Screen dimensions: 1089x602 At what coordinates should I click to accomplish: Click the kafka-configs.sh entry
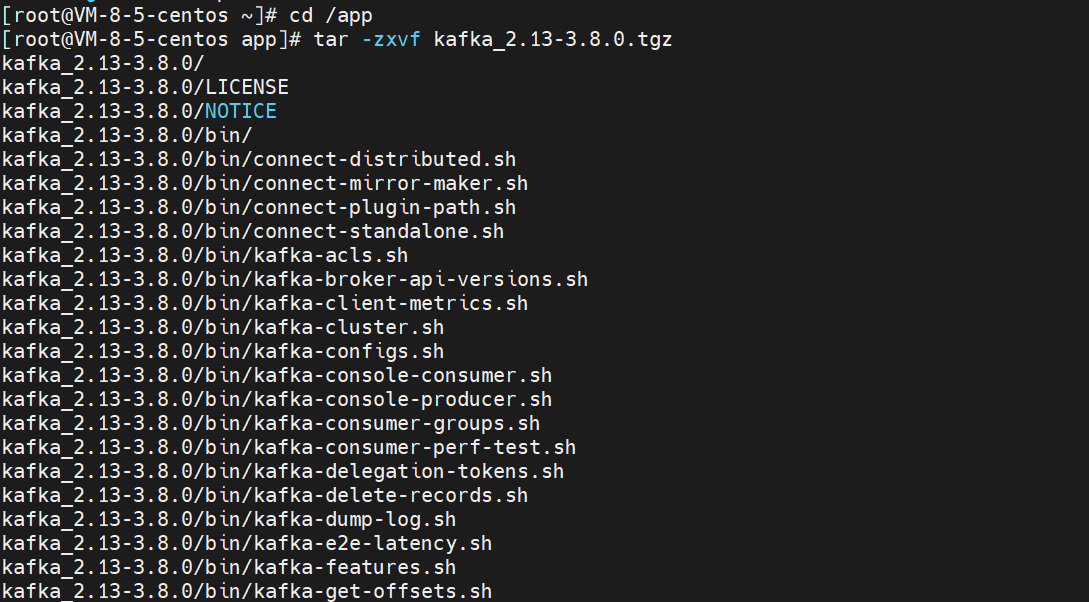[223, 351]
